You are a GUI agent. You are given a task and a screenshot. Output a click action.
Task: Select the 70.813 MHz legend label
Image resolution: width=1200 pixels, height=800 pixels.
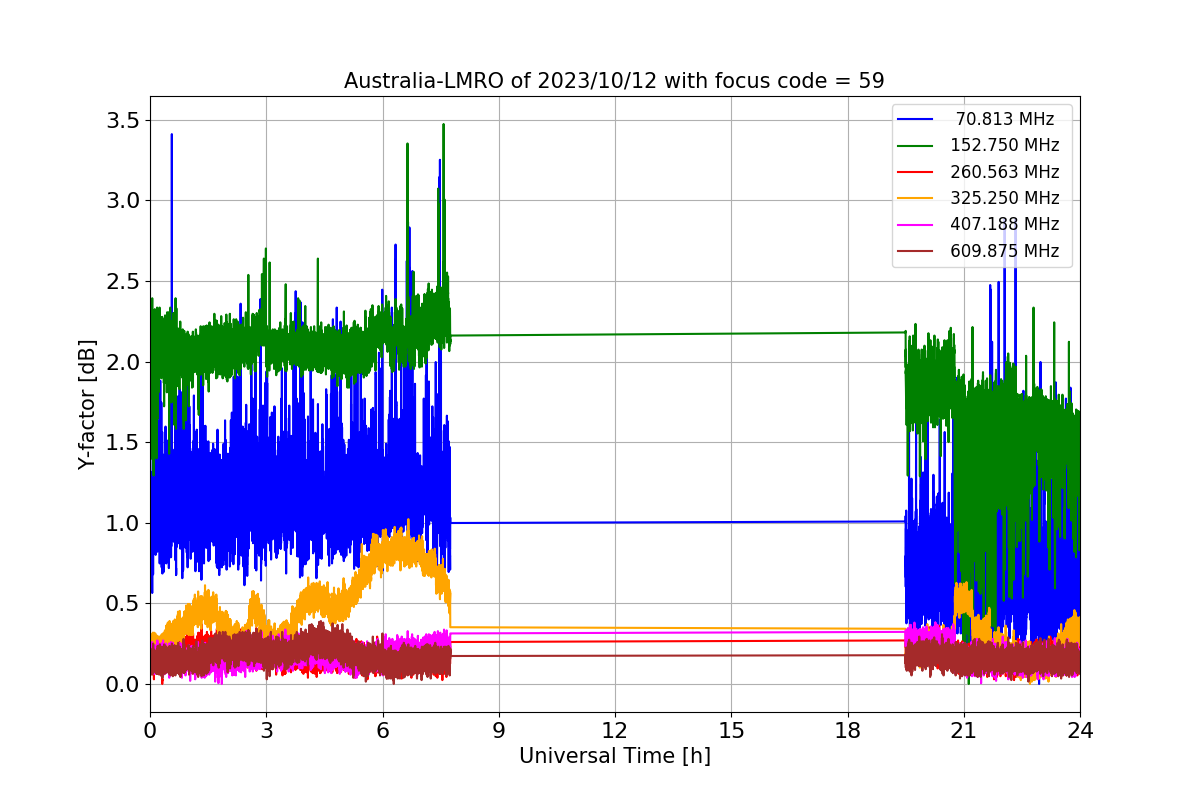point(1005,119)
